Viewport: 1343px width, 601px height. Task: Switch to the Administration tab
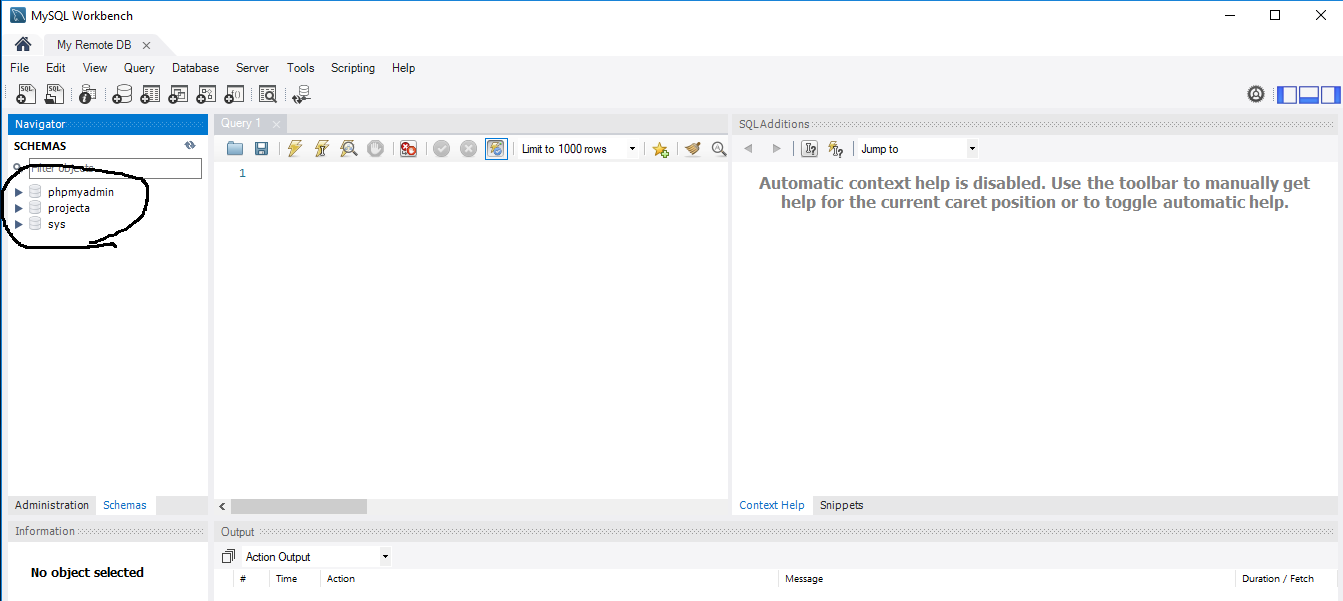tap(52, 505)
